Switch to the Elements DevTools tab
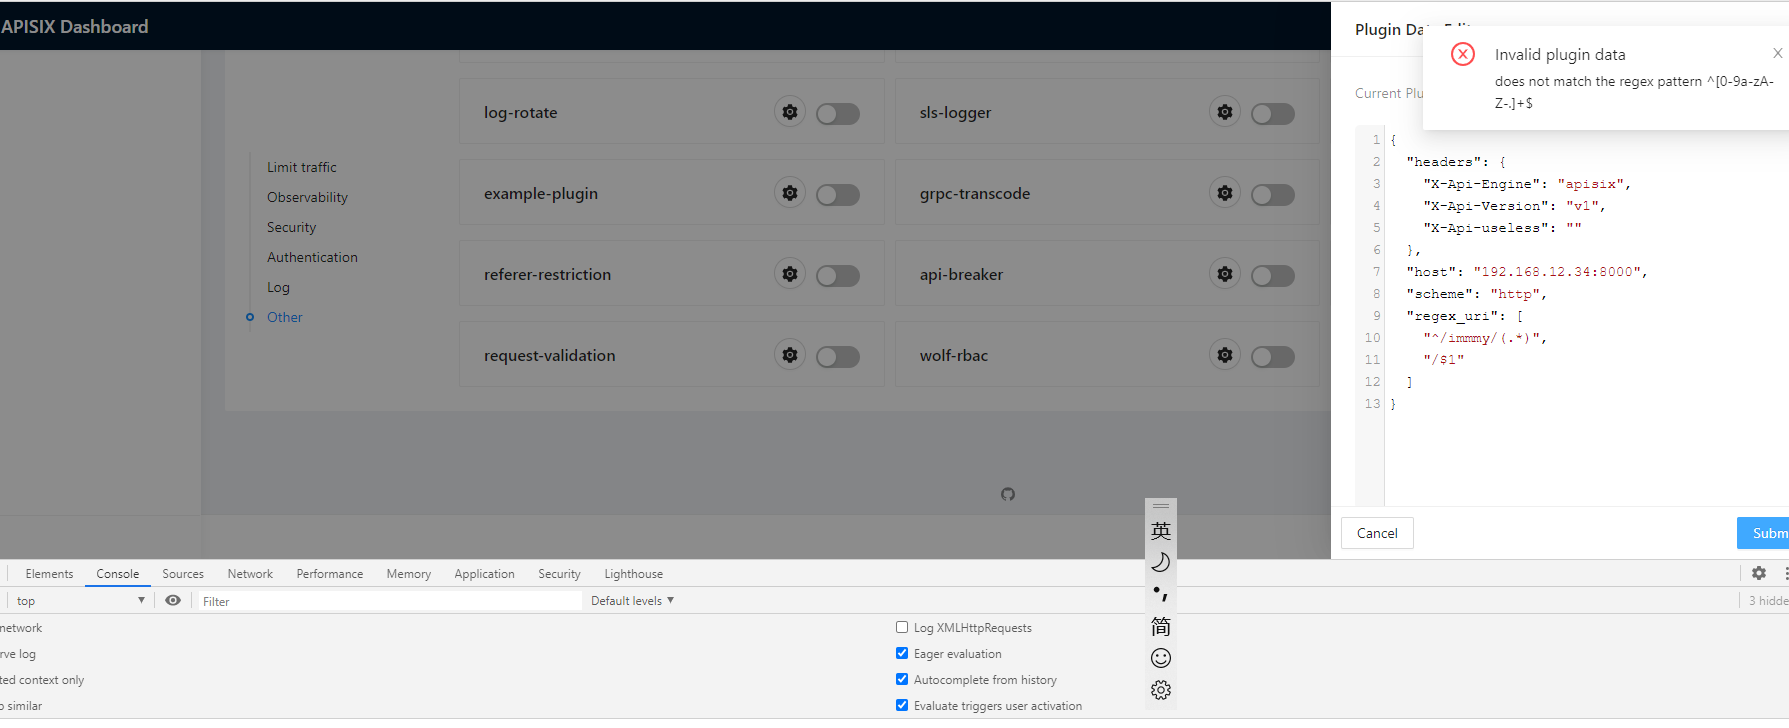The width and height of the screenshot is (1789, 728). tap(49, 574)
